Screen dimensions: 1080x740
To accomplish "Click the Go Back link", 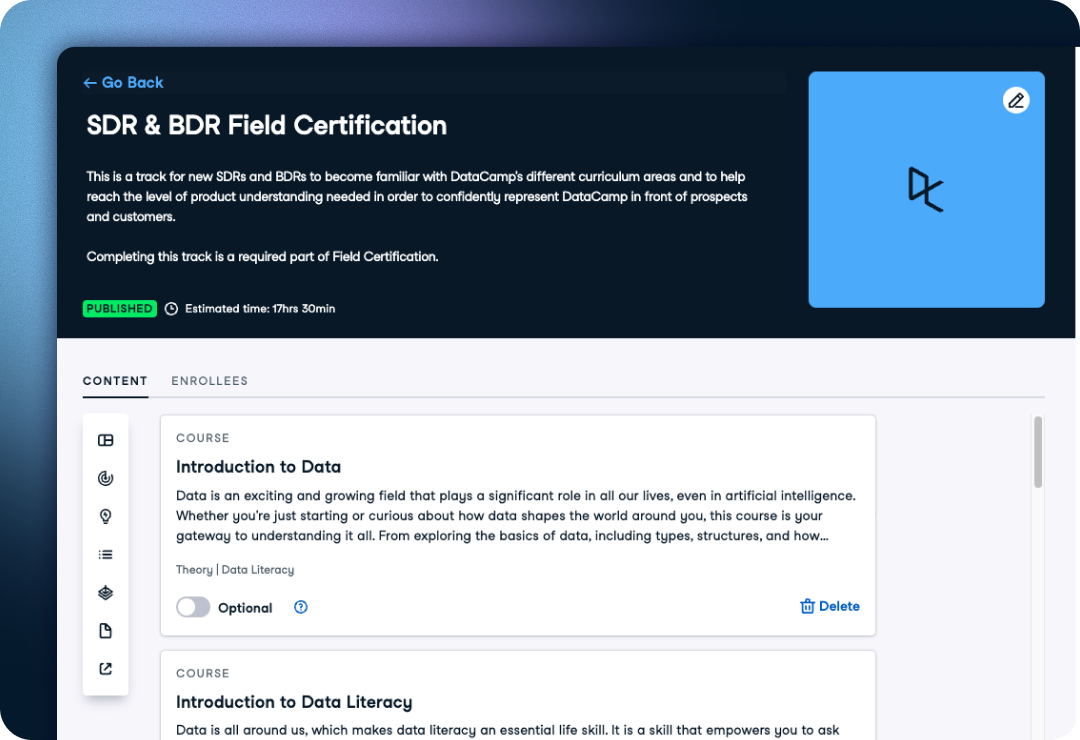I will click(x=123, y=83).
